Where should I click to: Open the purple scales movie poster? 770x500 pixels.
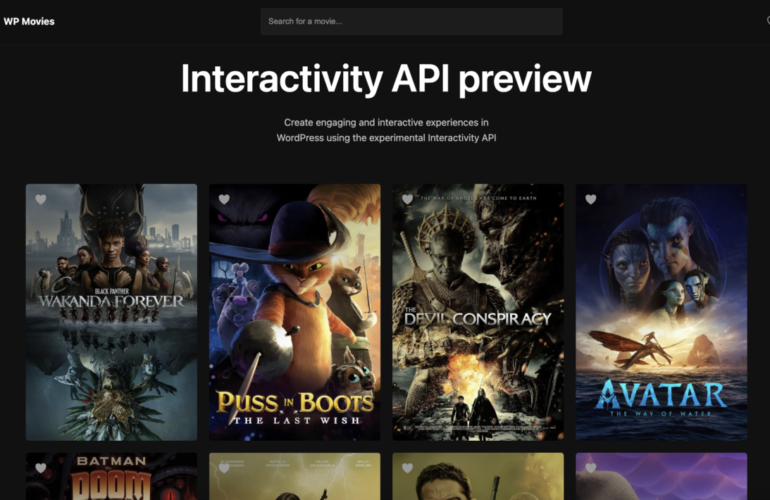coord(661,476)
